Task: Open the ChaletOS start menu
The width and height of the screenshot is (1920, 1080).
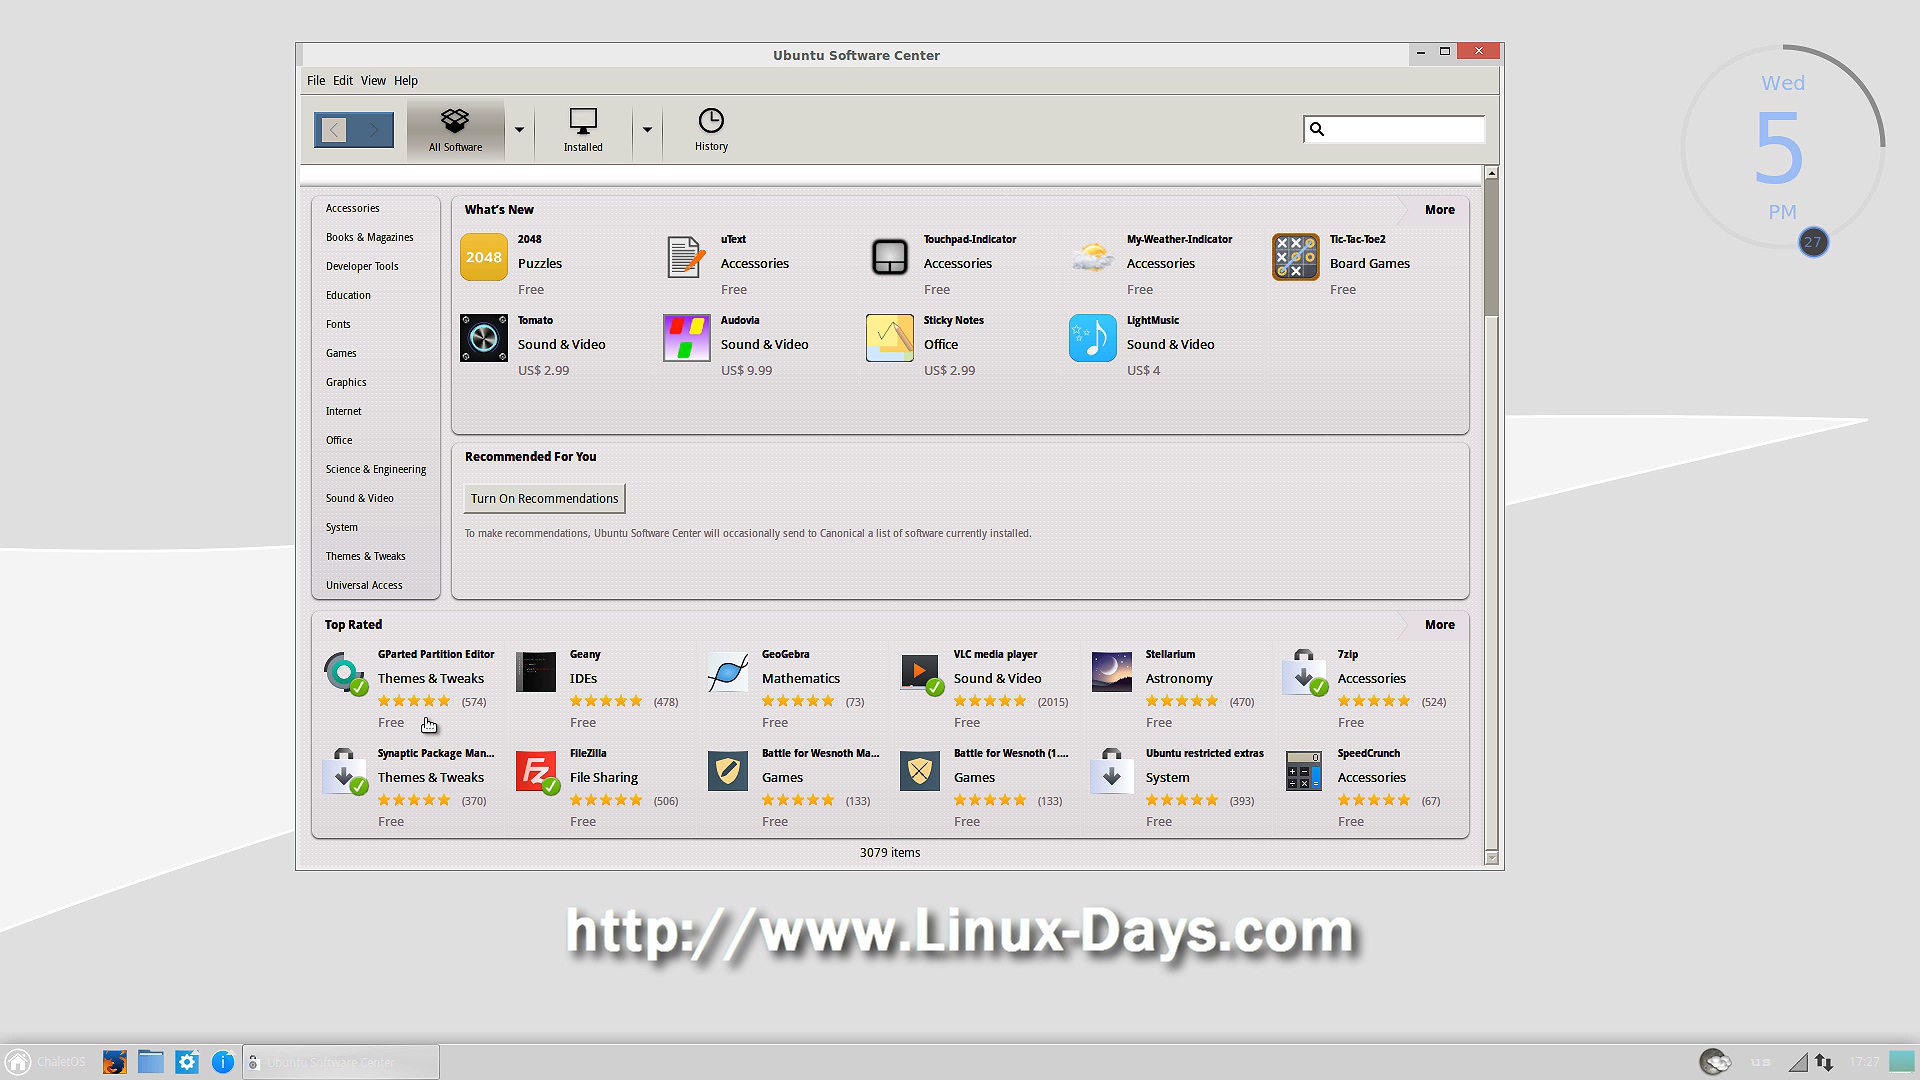Action: tap(46, 1062)
